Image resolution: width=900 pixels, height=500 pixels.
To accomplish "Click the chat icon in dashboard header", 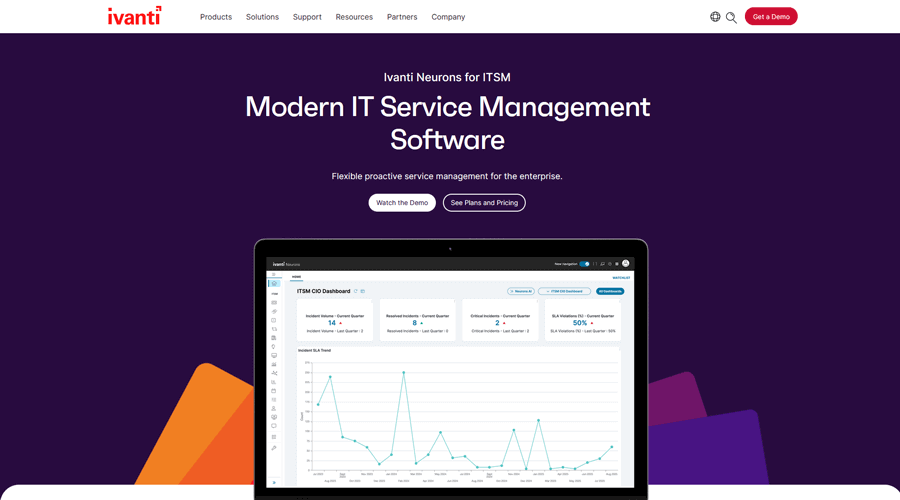I will (602, 264).
